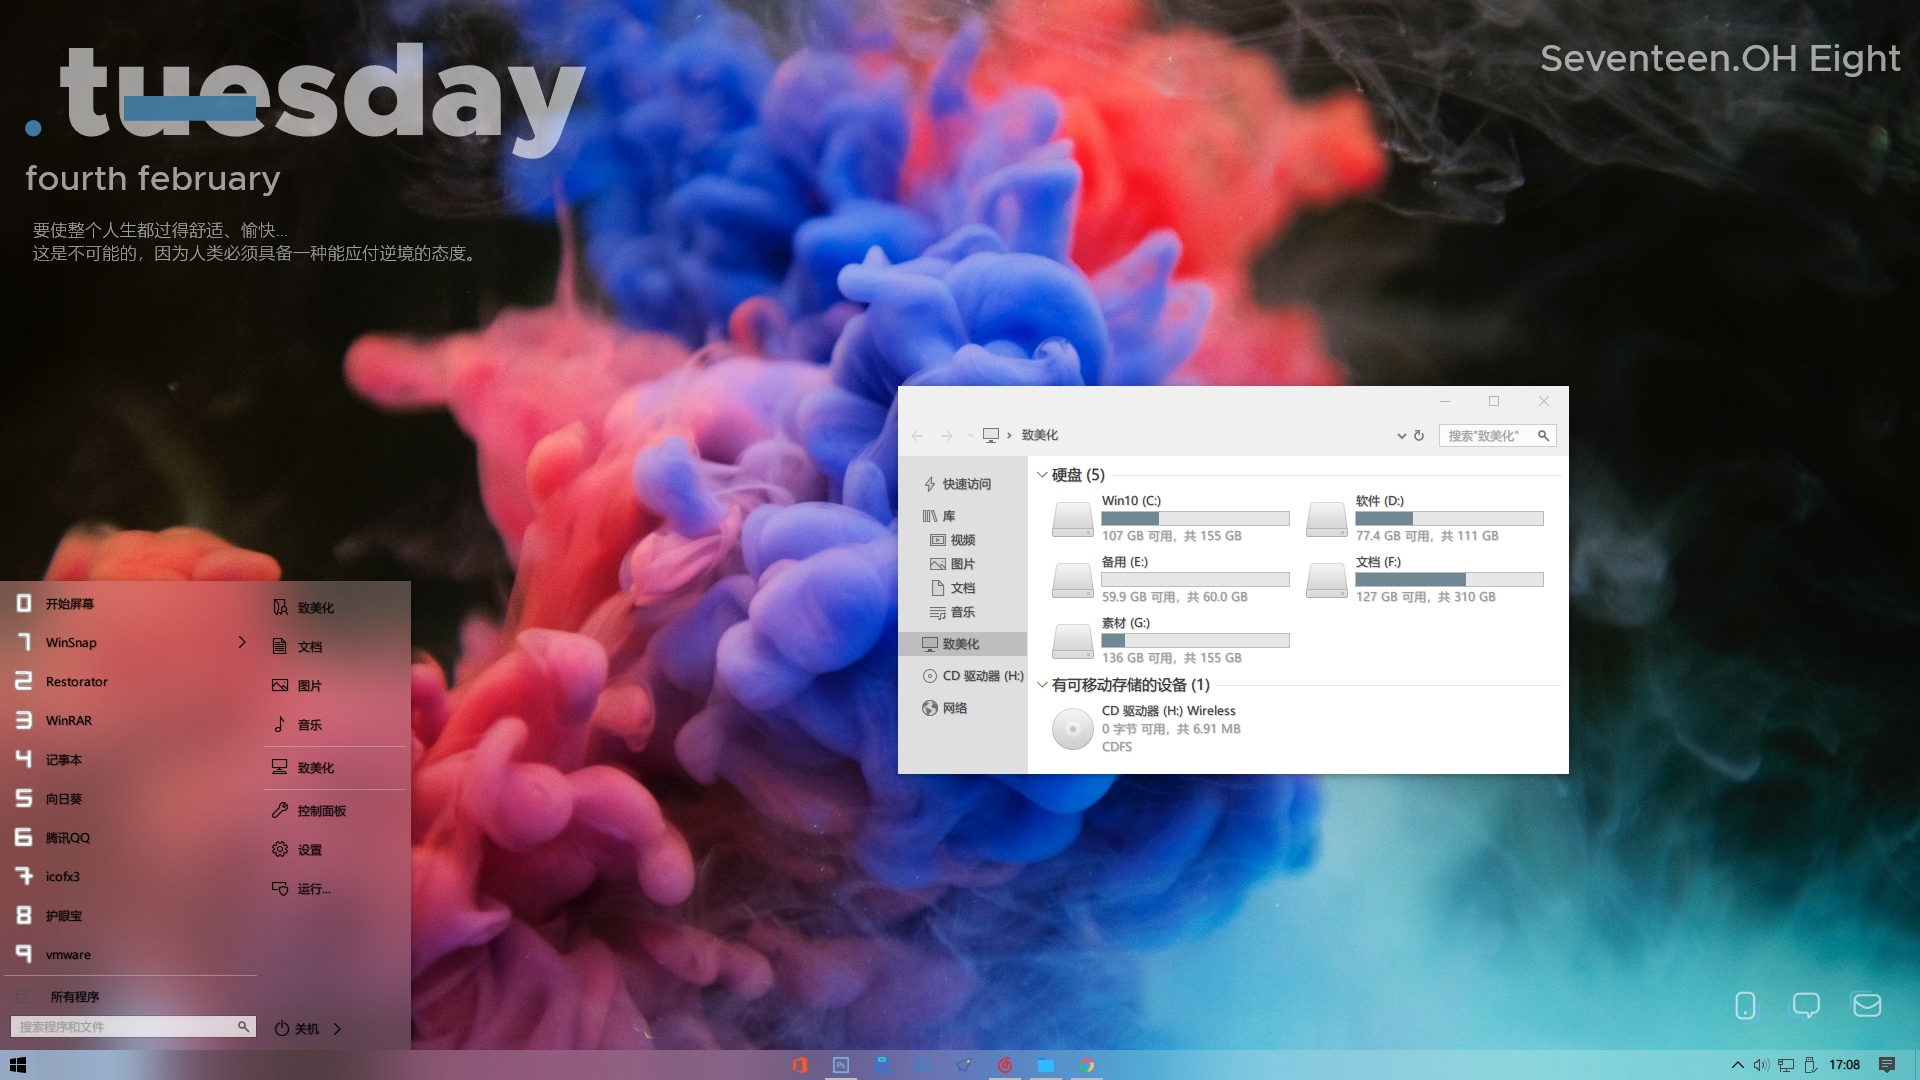Open the action center notifications icon
1920x1080 pixels.
tap(1887, 1065)
